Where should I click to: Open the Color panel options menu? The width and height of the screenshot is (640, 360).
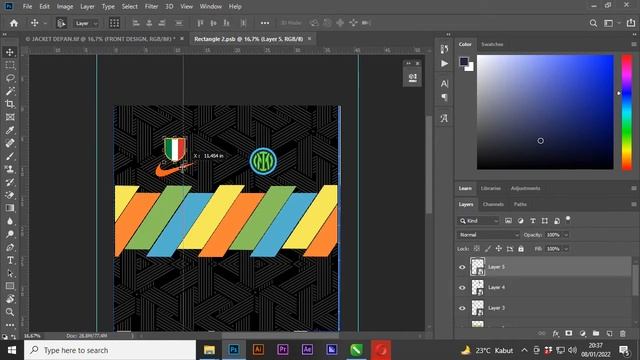tap(633, 44)
